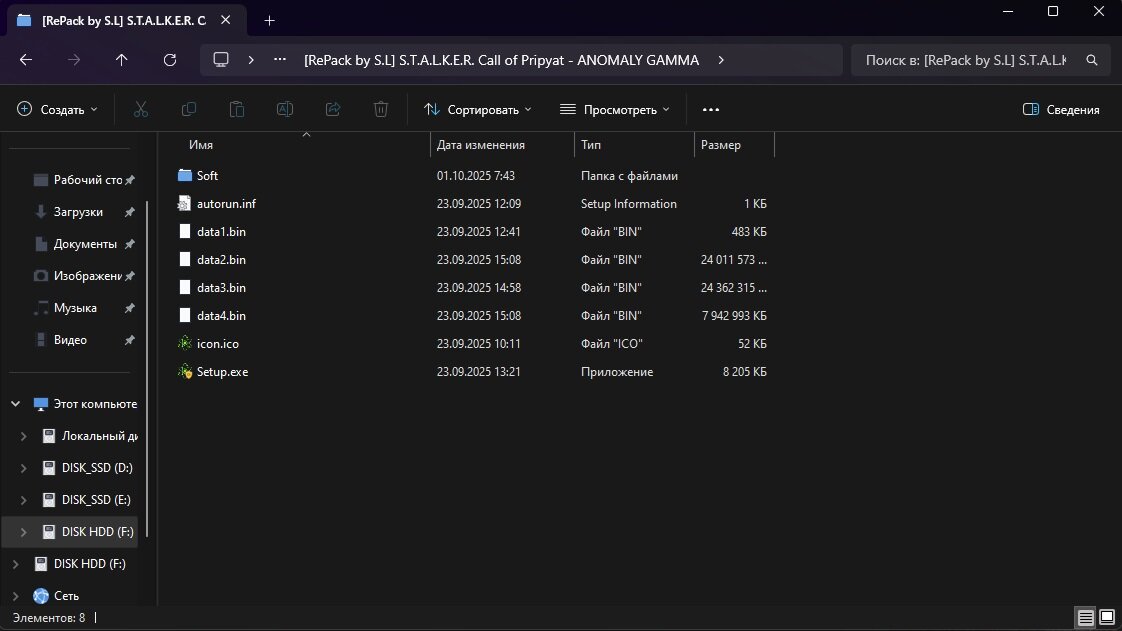
Task: Open the Сортировать dropdown menu
Action: click(x=477, y=110)
